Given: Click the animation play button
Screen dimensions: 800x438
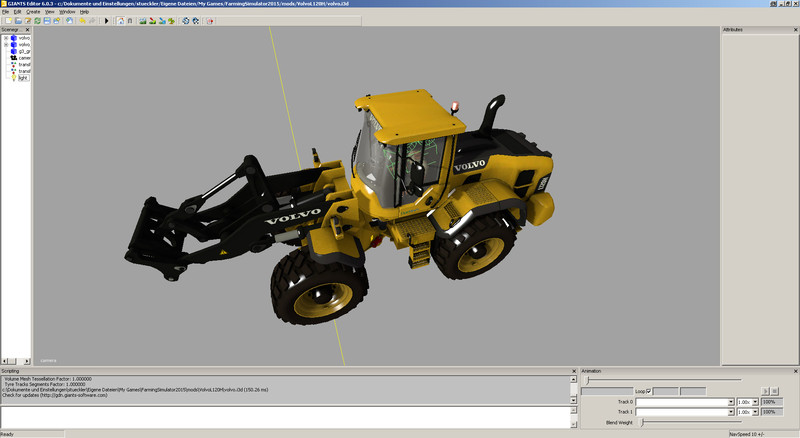Looking at the screenshot, I should click(765, 391).
